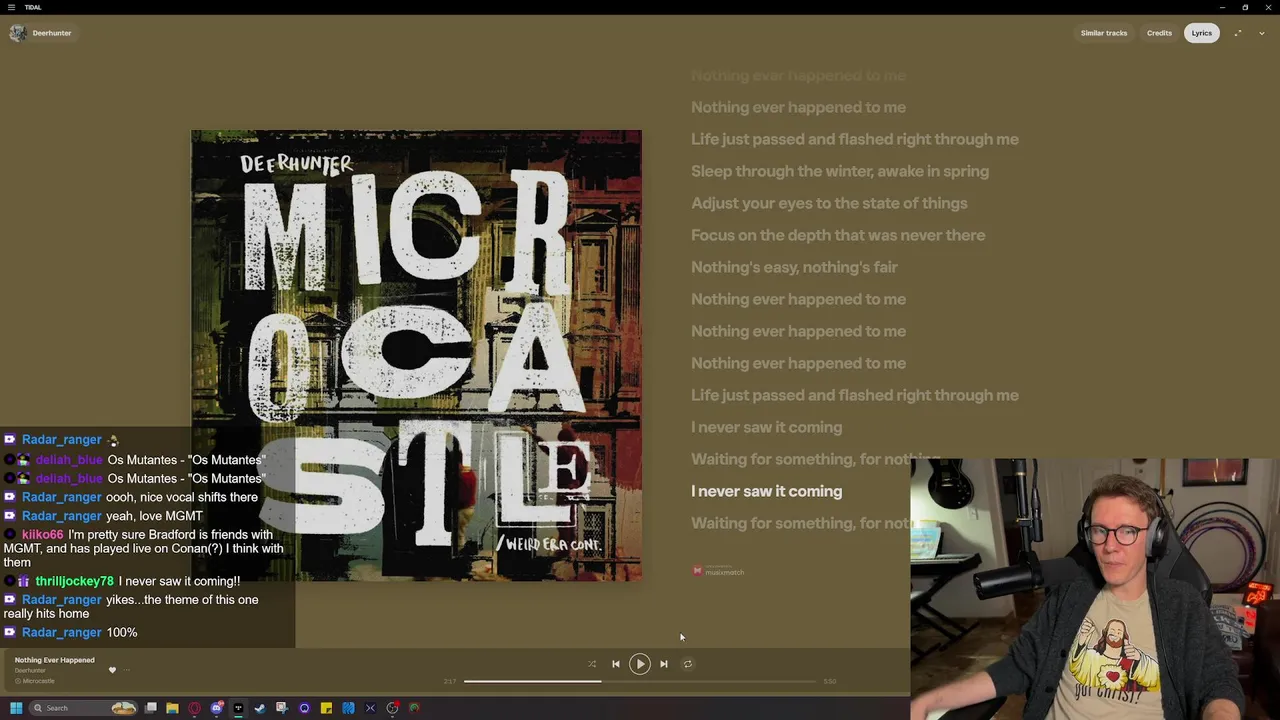Click the musixmatch lyrics provider logo
The image size is (1280, 720).
[718, 571]
